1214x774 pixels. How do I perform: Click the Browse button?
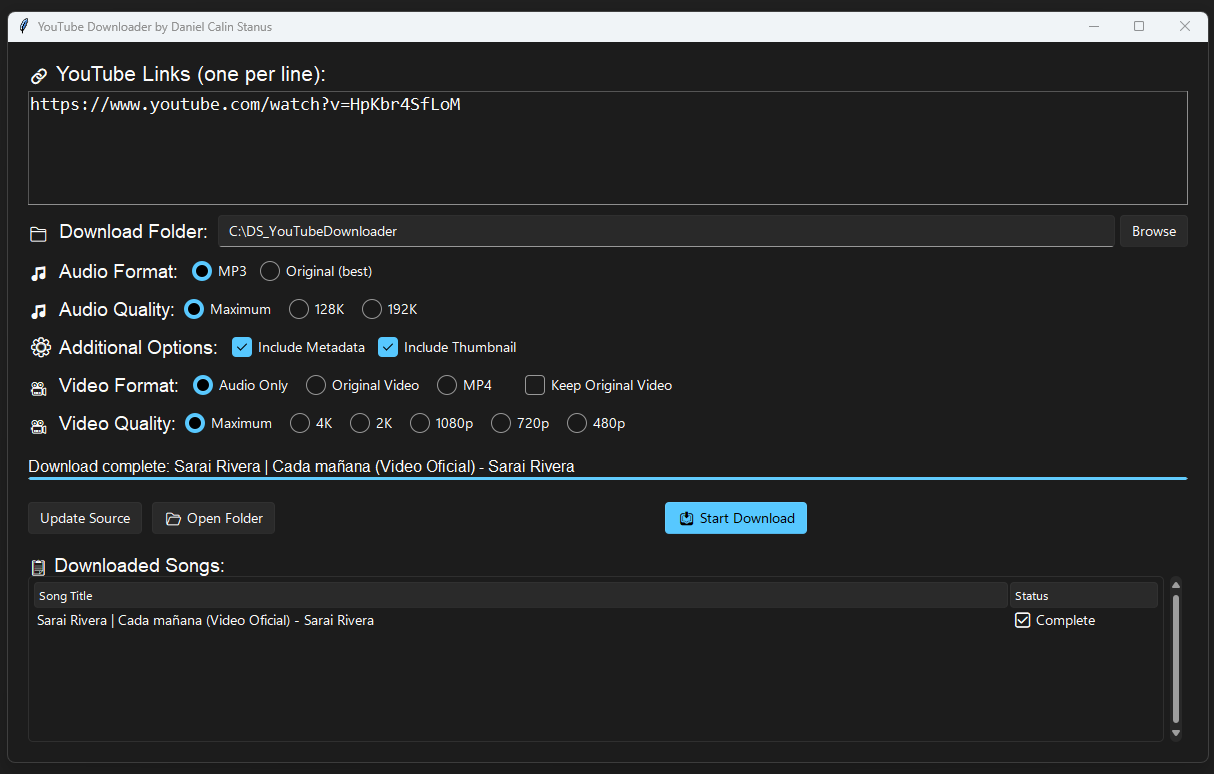click(x=1154, y=231)
